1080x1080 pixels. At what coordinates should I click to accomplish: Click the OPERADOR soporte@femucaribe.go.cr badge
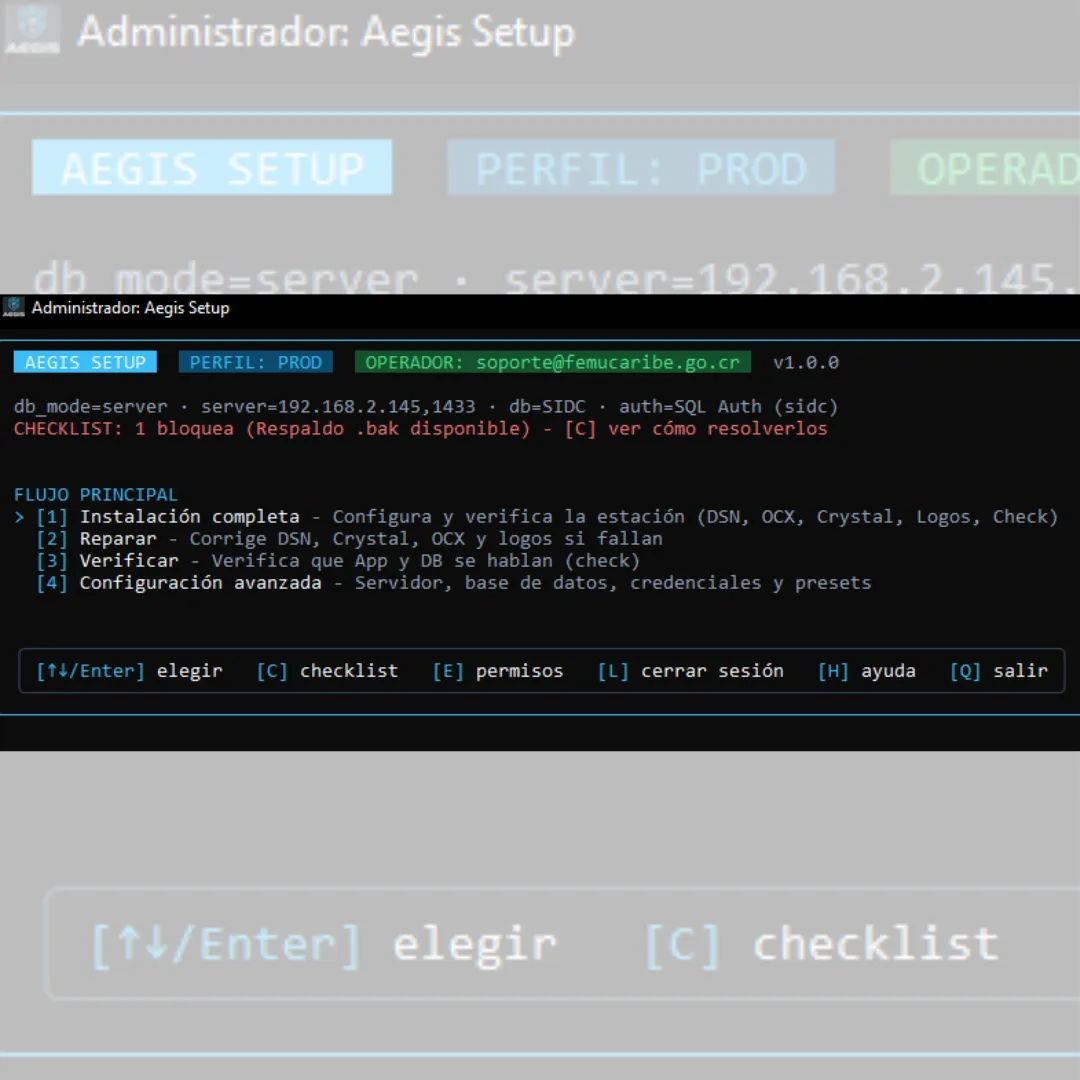(x=552, y=362)
